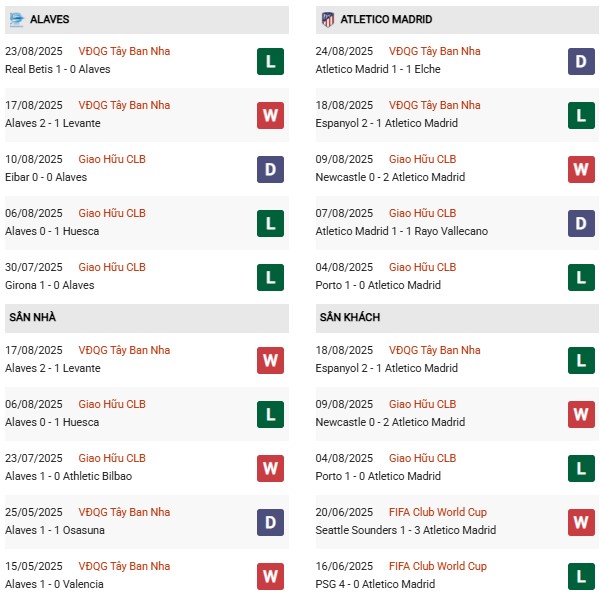Select the SÂN KHÁCH section header
The height and width of the screenshot is (595, 600).
[x=349, y=317]
